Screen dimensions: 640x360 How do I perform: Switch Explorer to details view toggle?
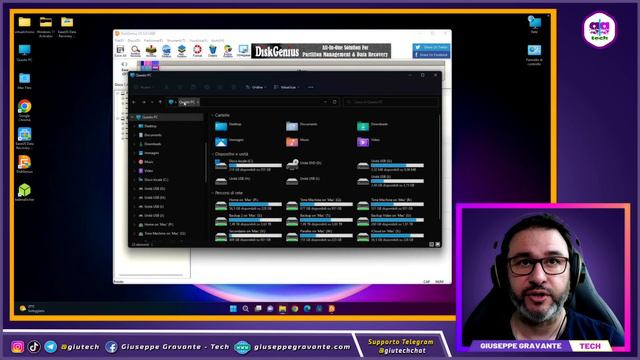coord(431,244)
